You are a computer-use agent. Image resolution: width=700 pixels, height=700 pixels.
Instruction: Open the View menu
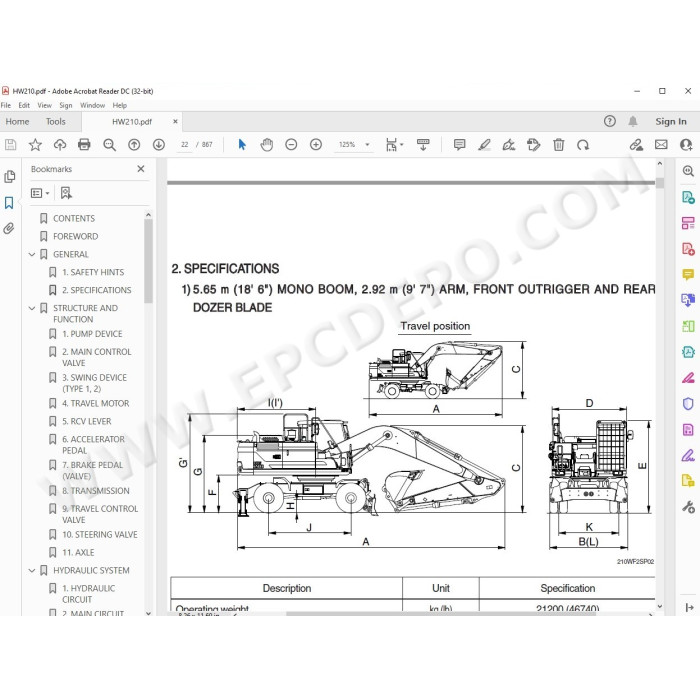[44, 105]
